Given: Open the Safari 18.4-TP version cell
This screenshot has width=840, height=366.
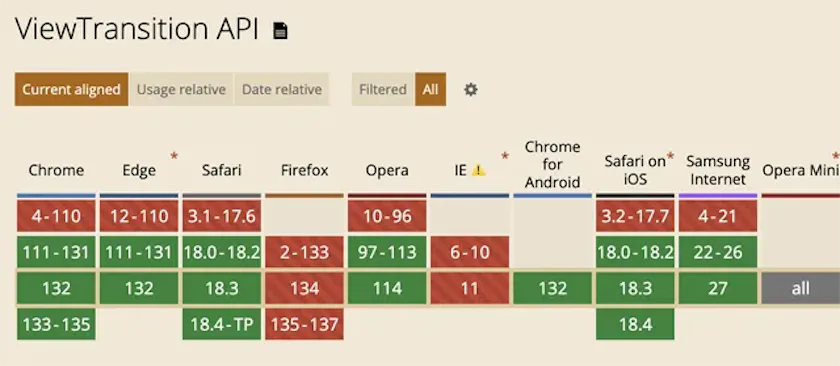Looking at the screenshot, I should [x=222, y=324].
